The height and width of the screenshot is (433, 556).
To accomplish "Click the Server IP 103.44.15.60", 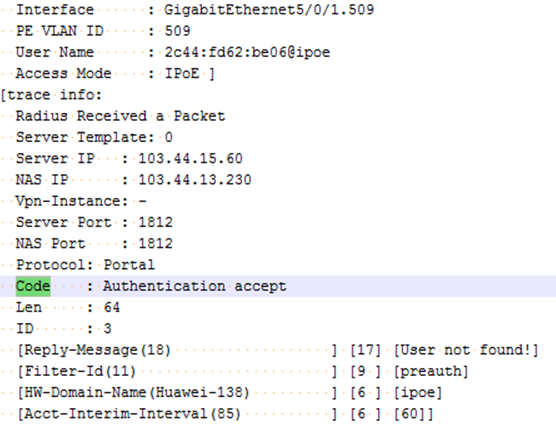I will click(x=190, y=159).
